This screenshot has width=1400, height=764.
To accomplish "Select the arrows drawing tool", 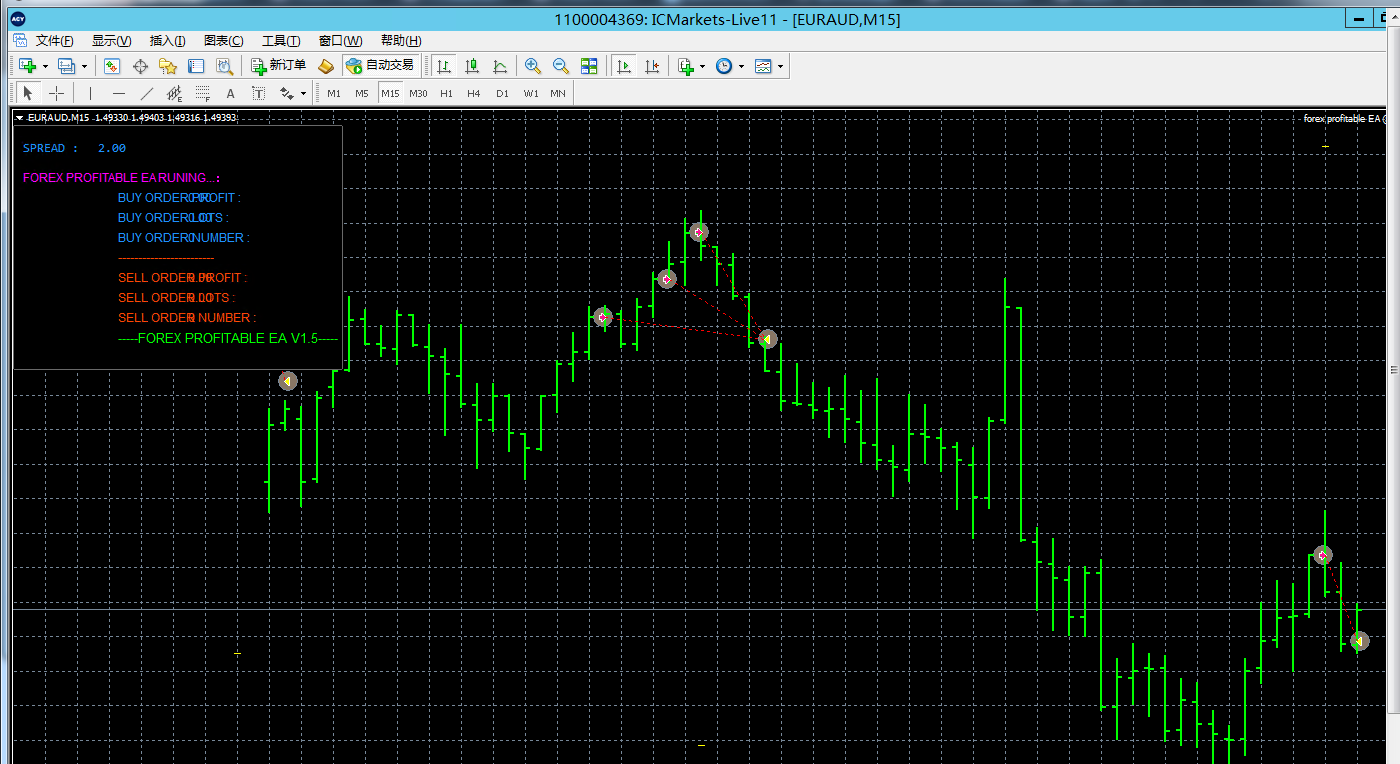I will point(287,93).
